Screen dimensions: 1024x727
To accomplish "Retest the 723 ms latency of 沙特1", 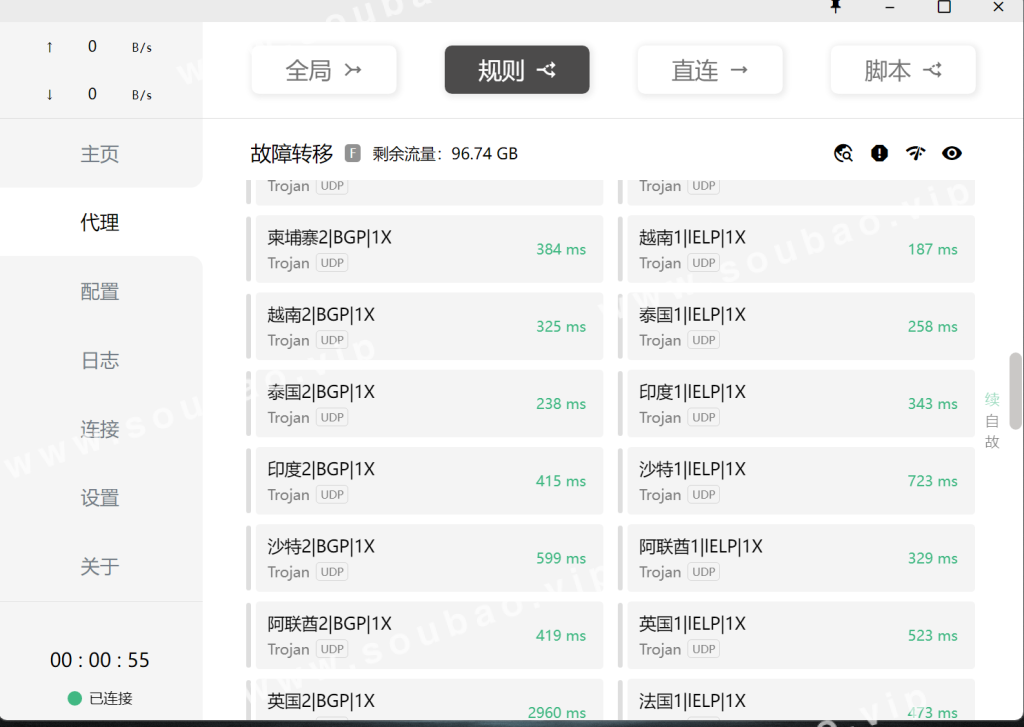I will 932,481.
